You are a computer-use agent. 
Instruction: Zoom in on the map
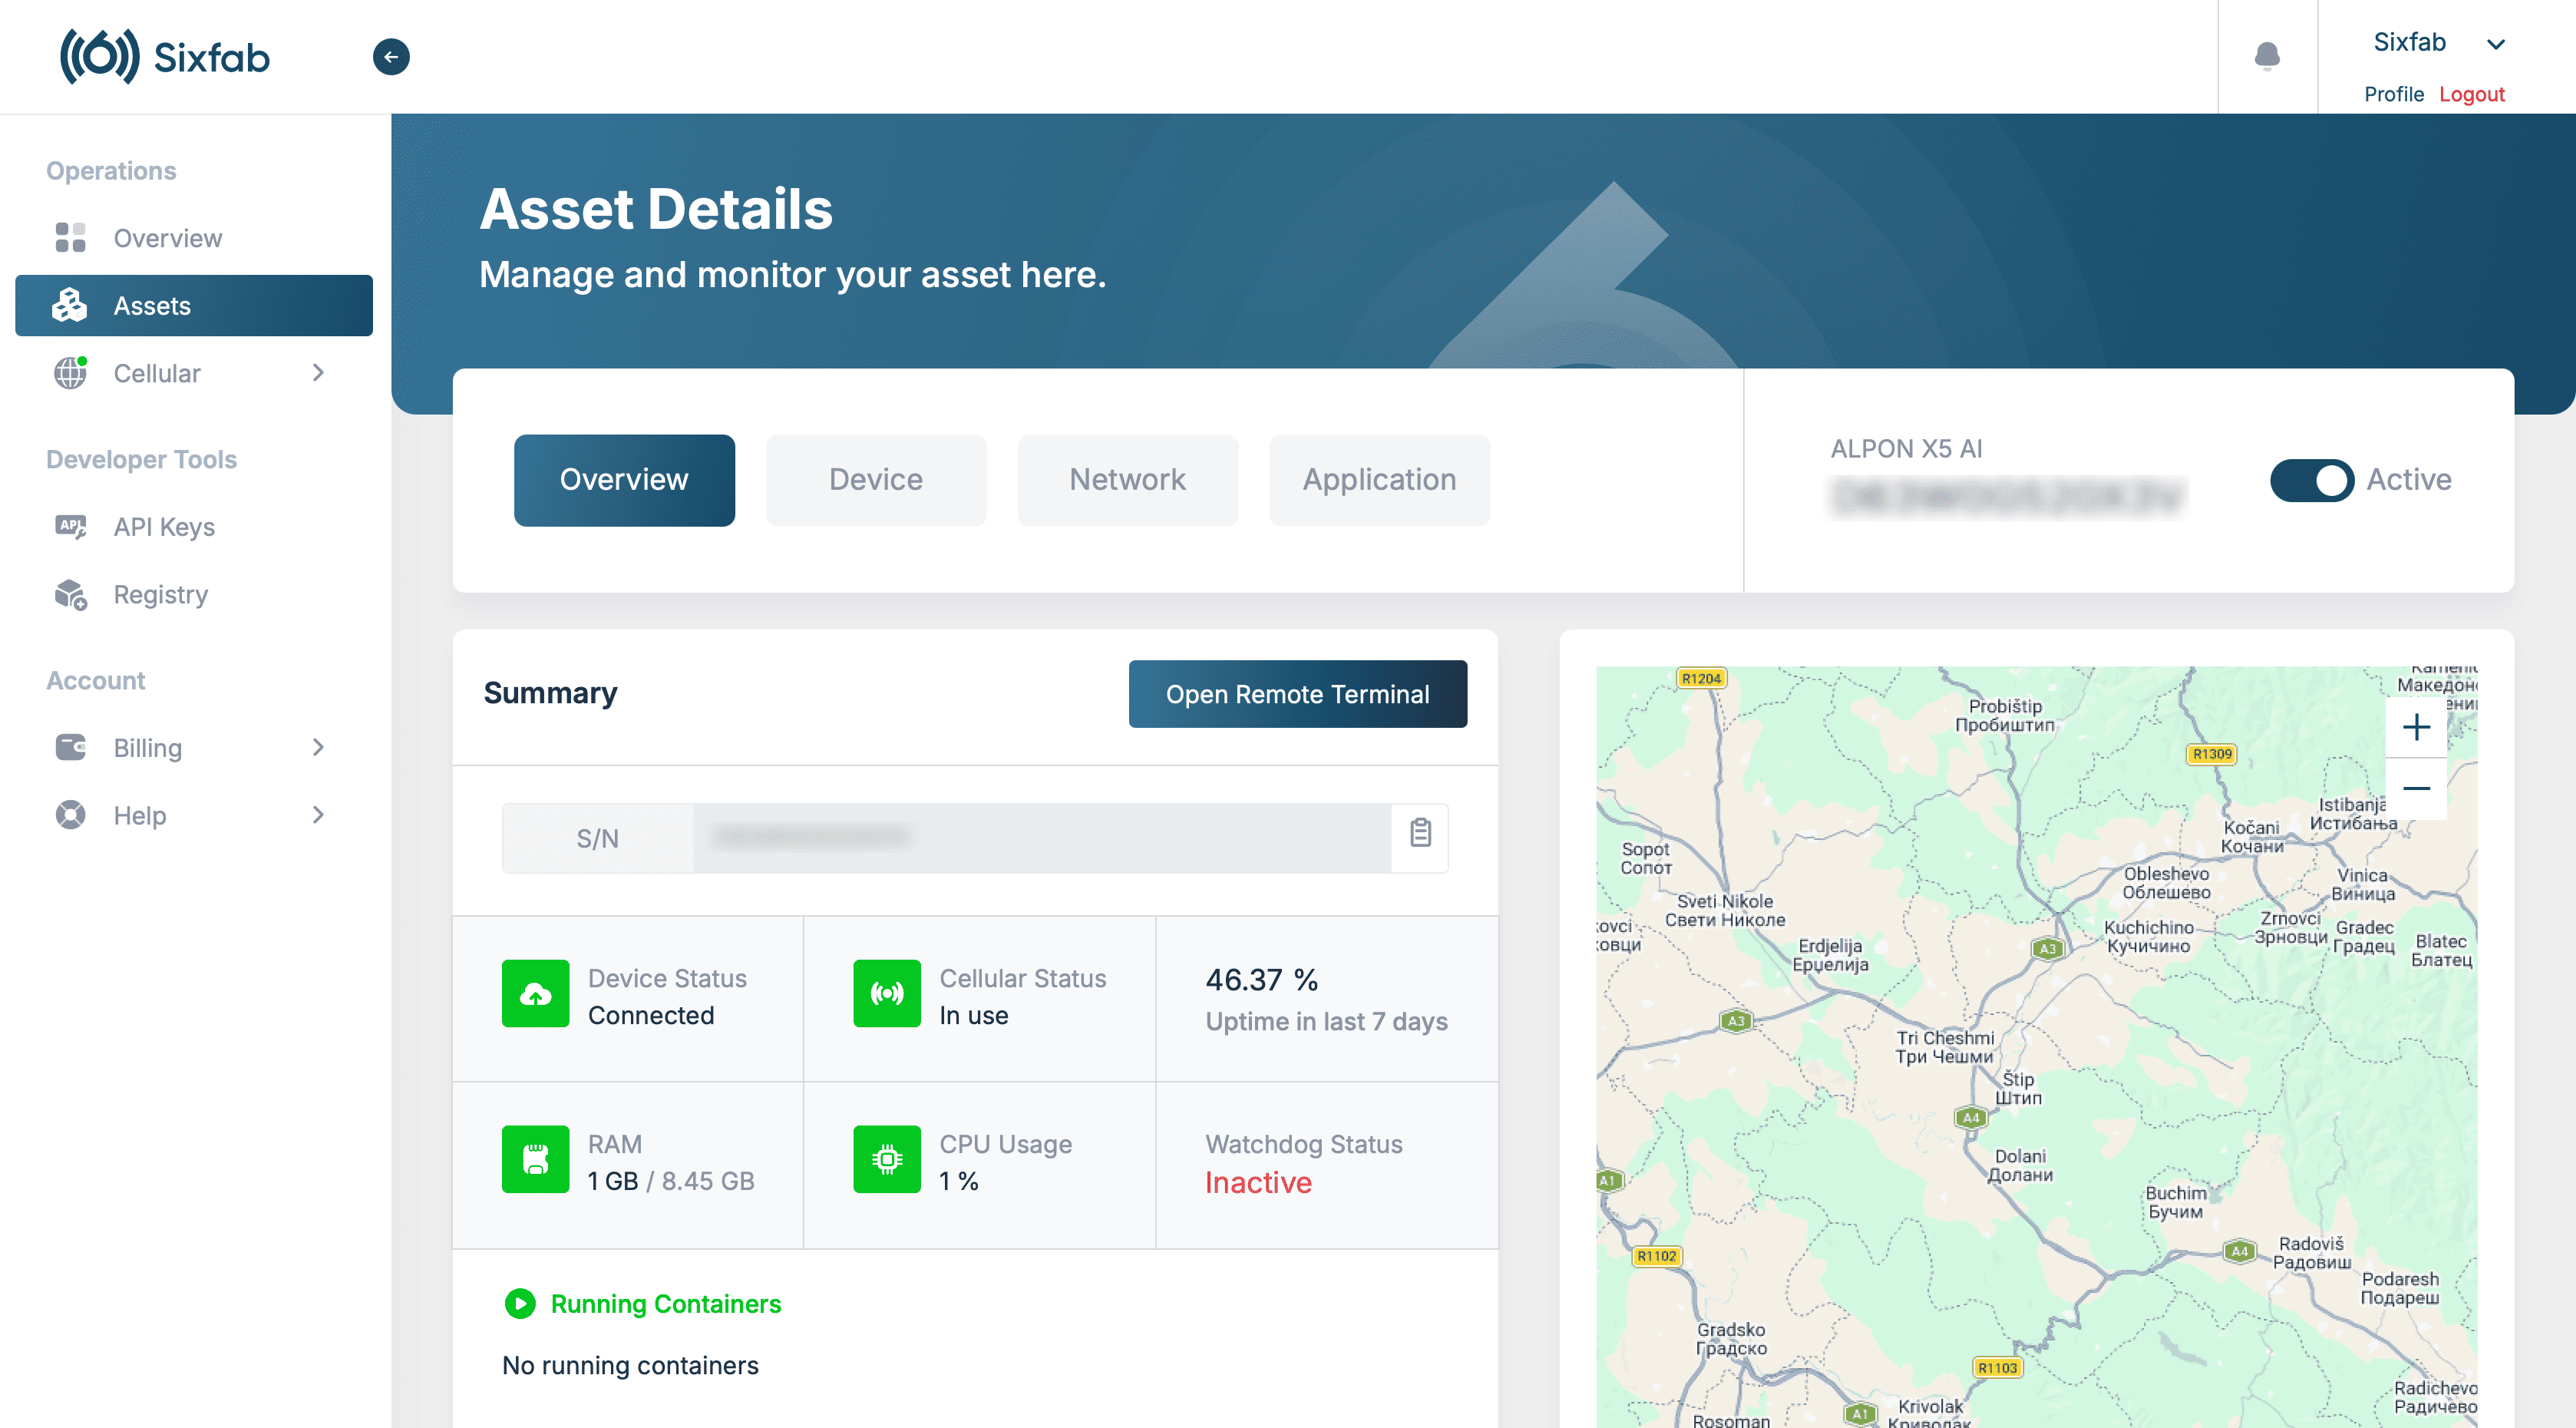[x=2416, y=727]
